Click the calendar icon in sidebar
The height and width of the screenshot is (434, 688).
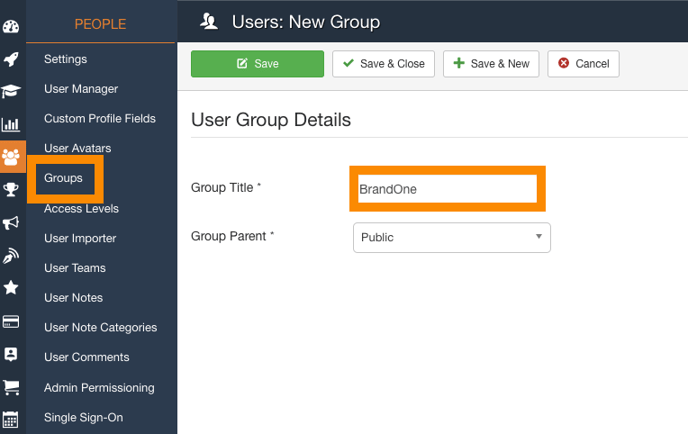[x=12, y=420]
